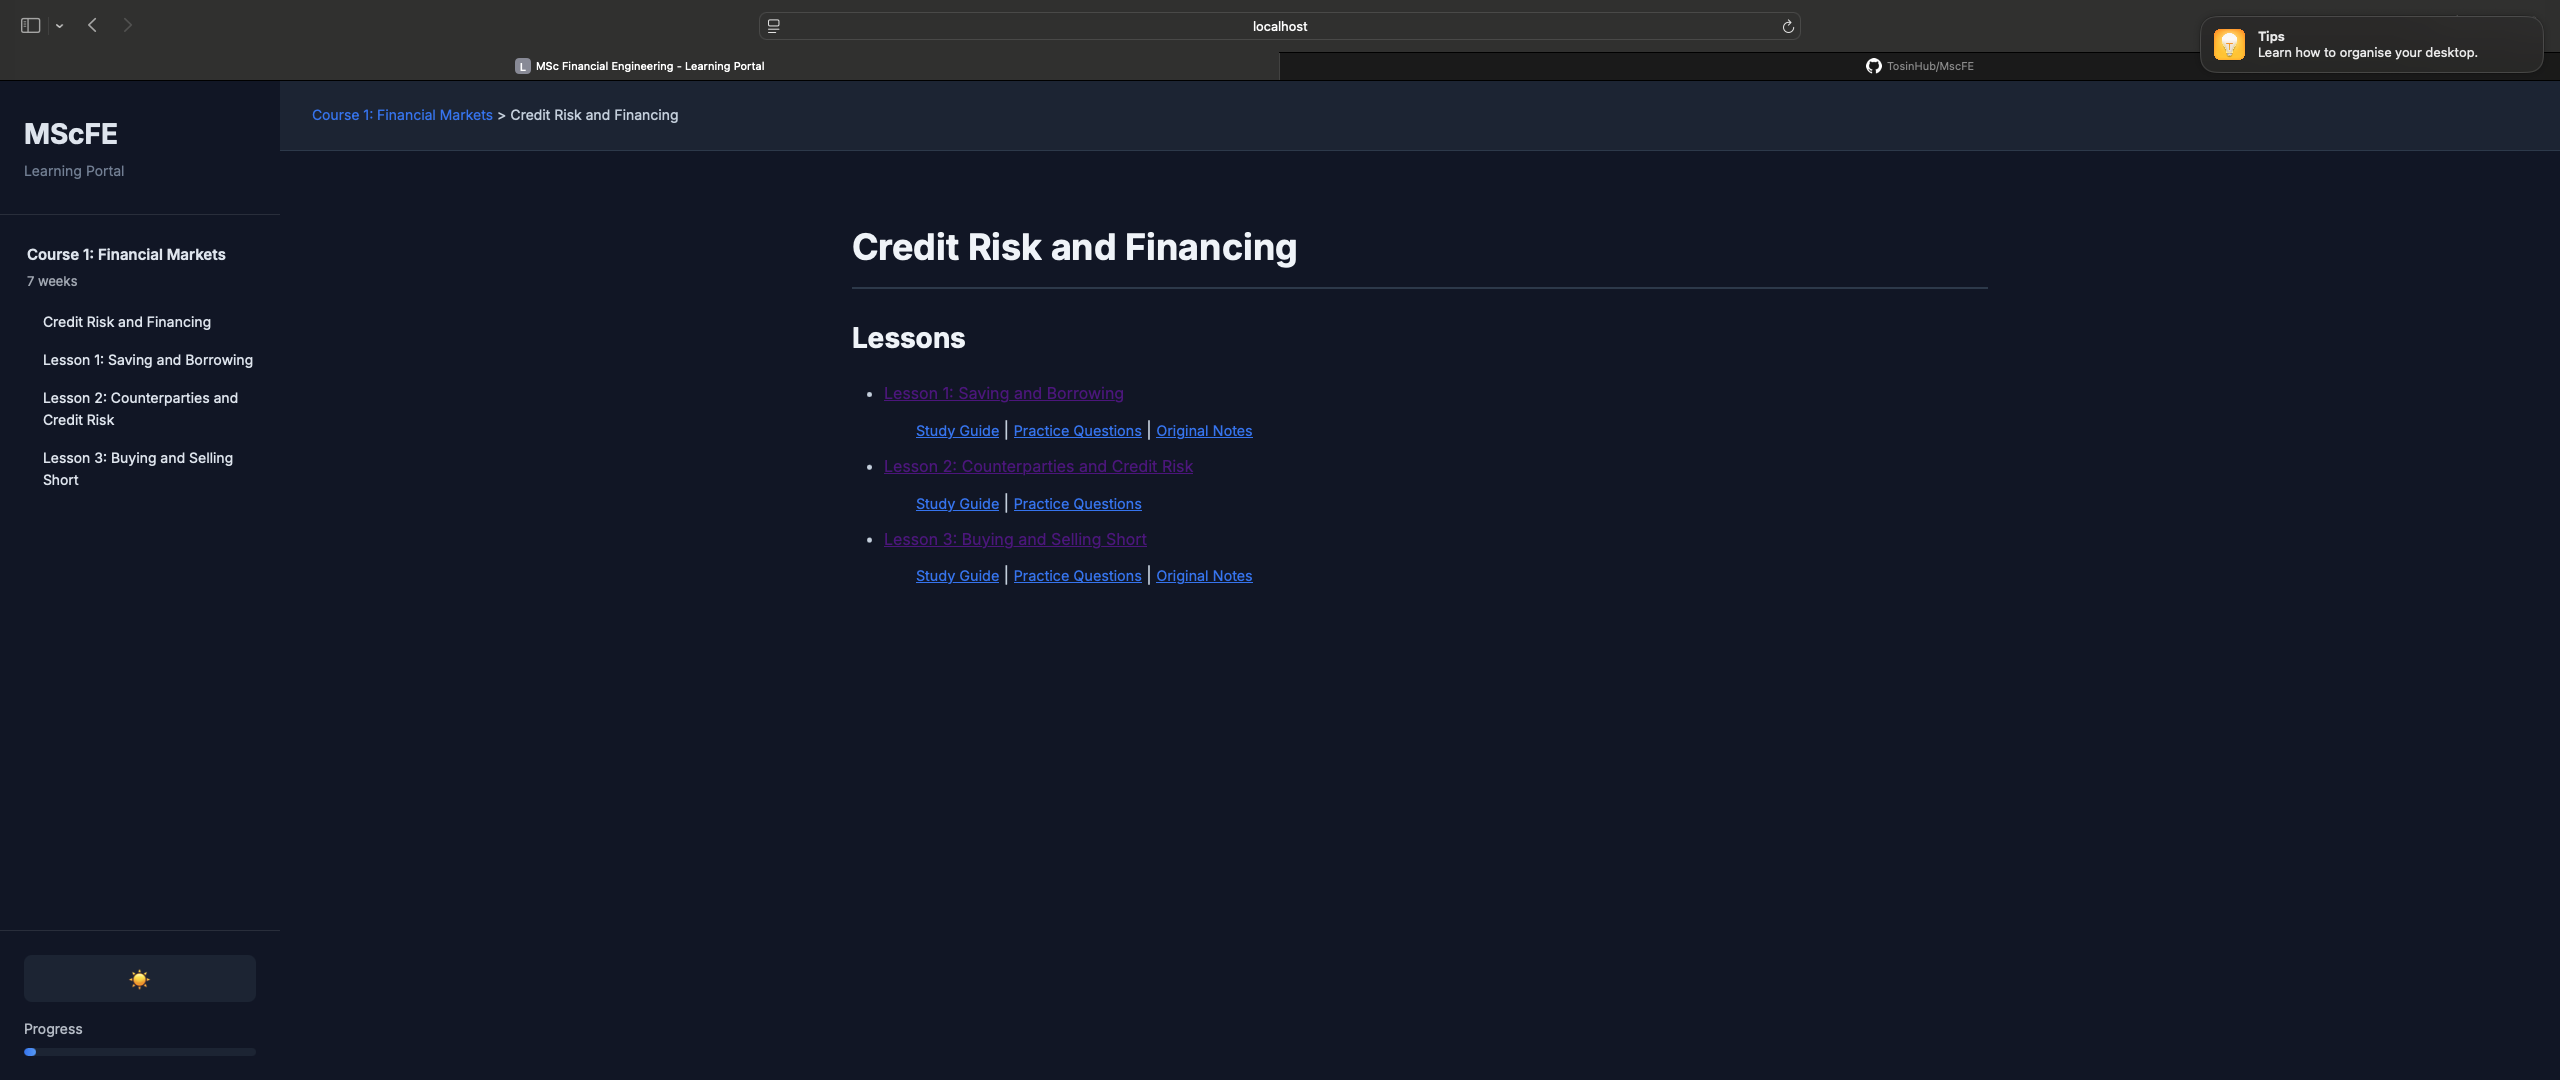Go back with the back arrow
The height and width of the screenshot is (1080, 2560).
92,25
